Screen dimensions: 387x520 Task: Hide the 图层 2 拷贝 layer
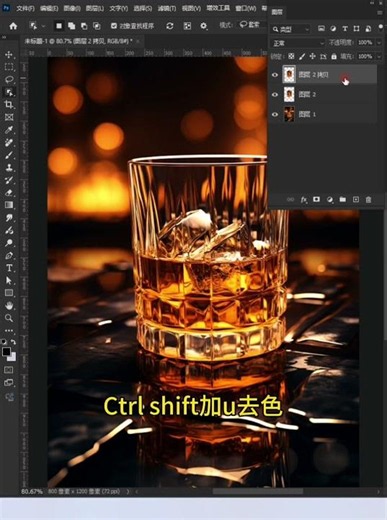point(275,75)
